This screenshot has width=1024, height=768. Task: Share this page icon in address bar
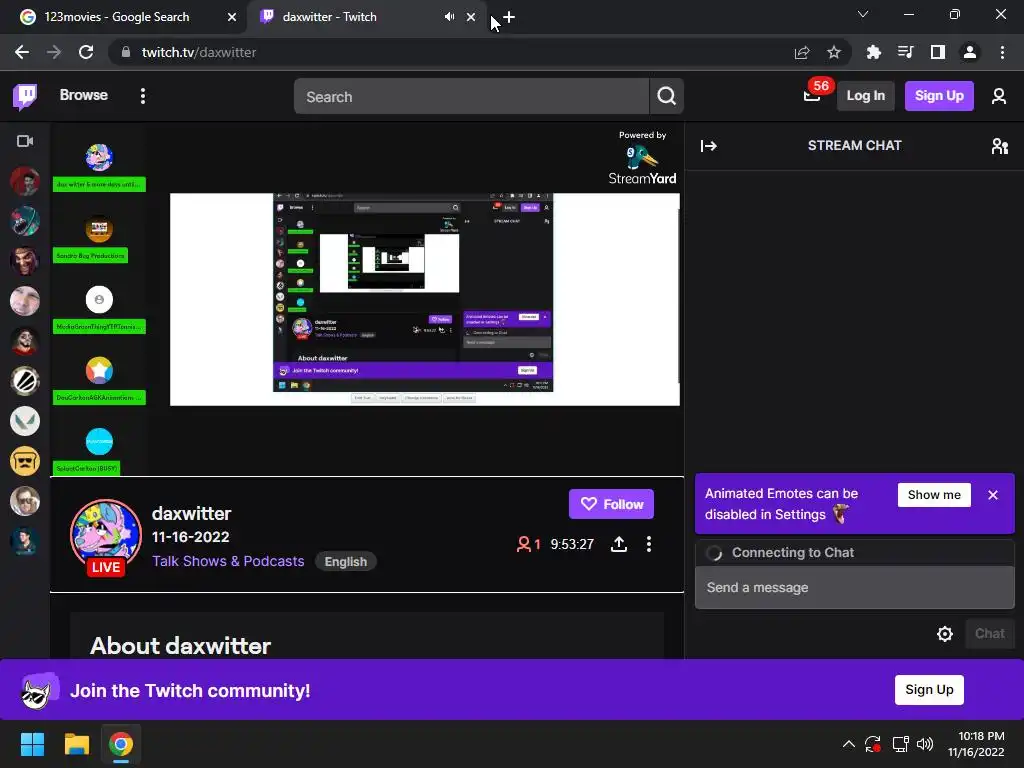pyautogui.click(x=802, y=52)
